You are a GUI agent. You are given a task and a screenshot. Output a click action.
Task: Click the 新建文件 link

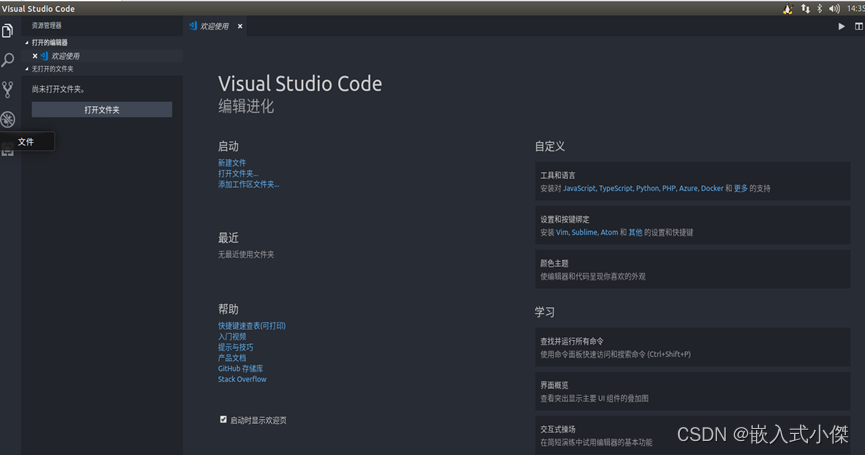pyautogui.click(x=232, y=163)
